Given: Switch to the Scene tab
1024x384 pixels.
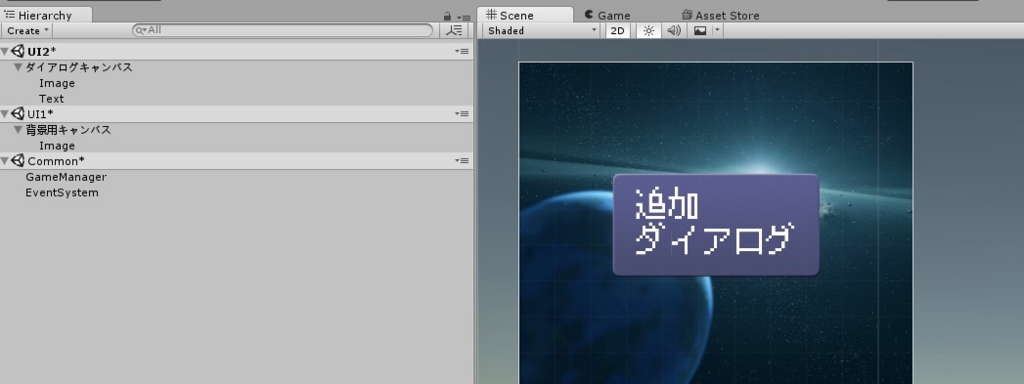Looking at the screenshot, I should (x=525, y=15).
